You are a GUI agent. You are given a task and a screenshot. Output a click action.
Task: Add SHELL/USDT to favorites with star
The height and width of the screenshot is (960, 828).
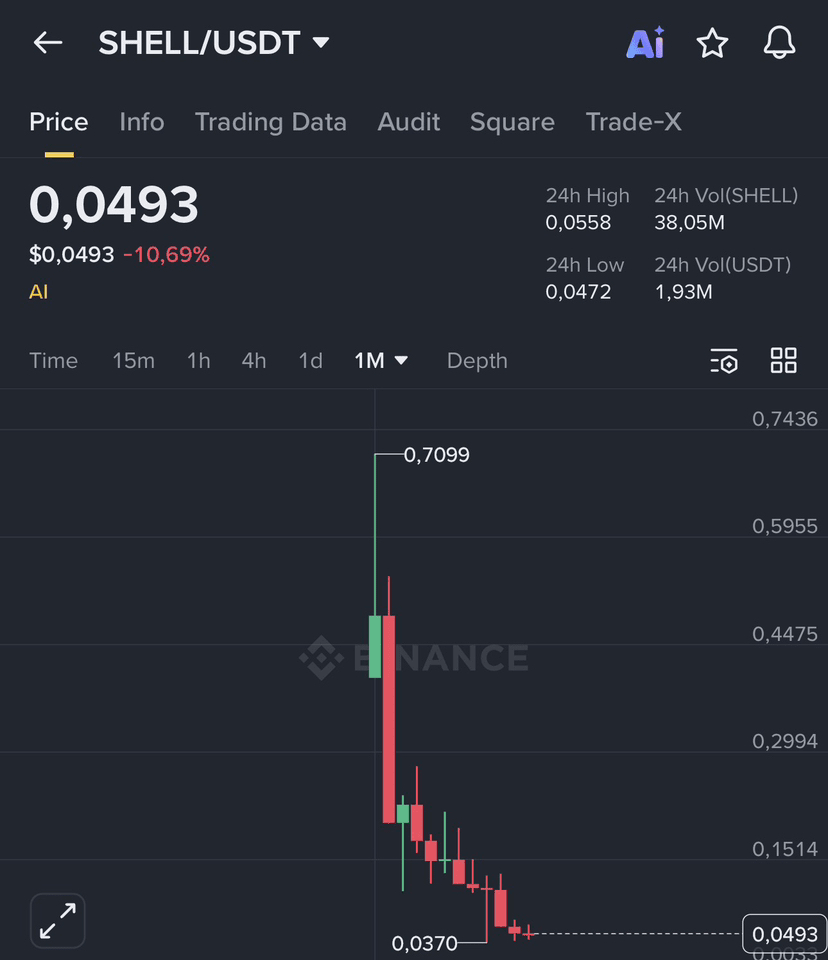point(712,43)
